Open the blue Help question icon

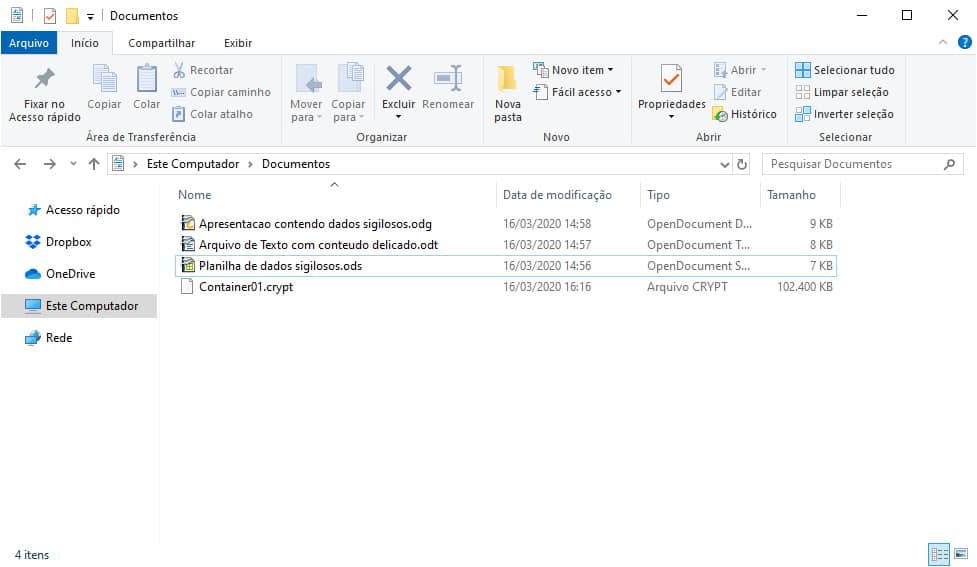965,42
